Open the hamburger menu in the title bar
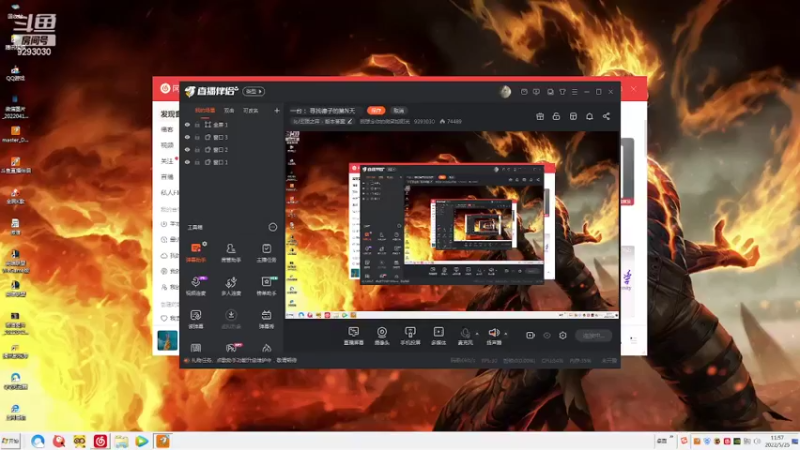 point(574,92)
